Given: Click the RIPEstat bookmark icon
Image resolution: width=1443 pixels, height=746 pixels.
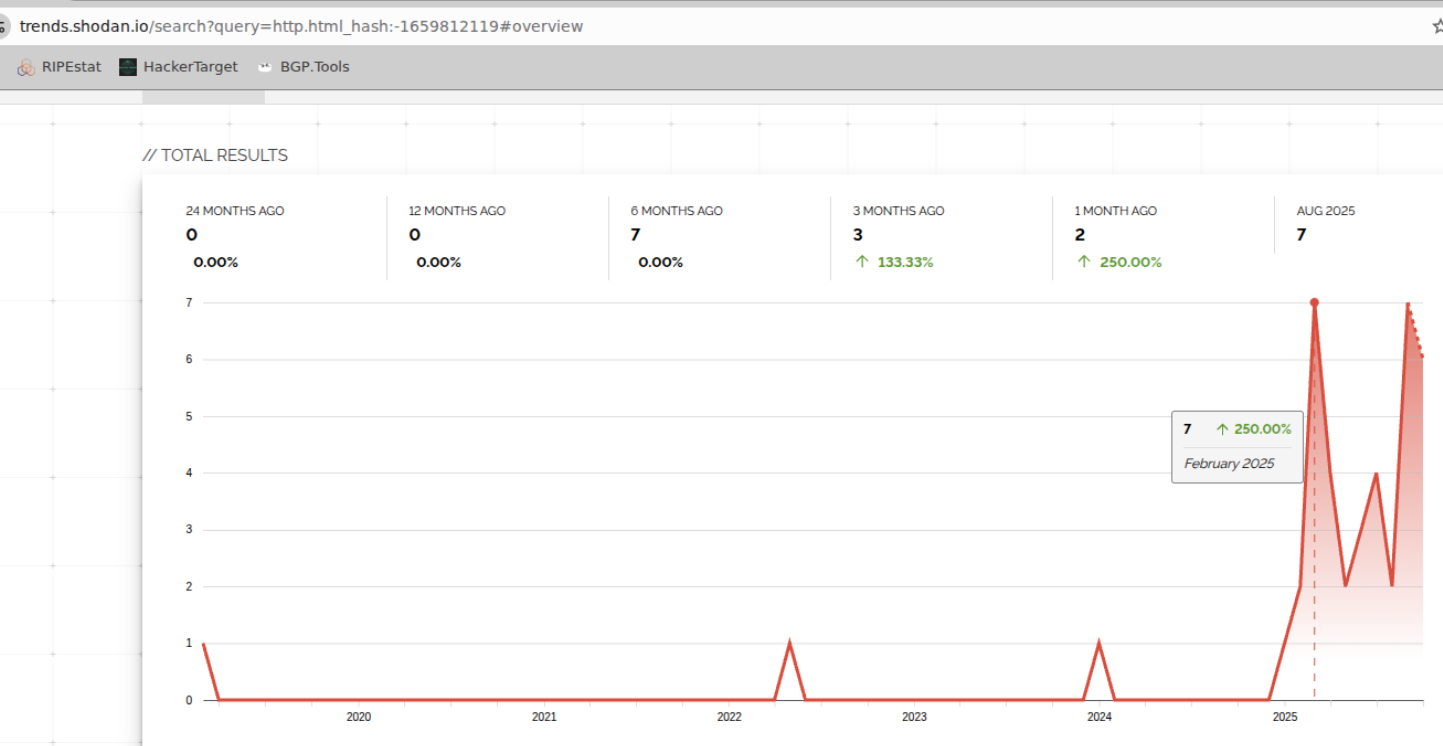Looking at the screenshot, I should click(x=26, y=67).
